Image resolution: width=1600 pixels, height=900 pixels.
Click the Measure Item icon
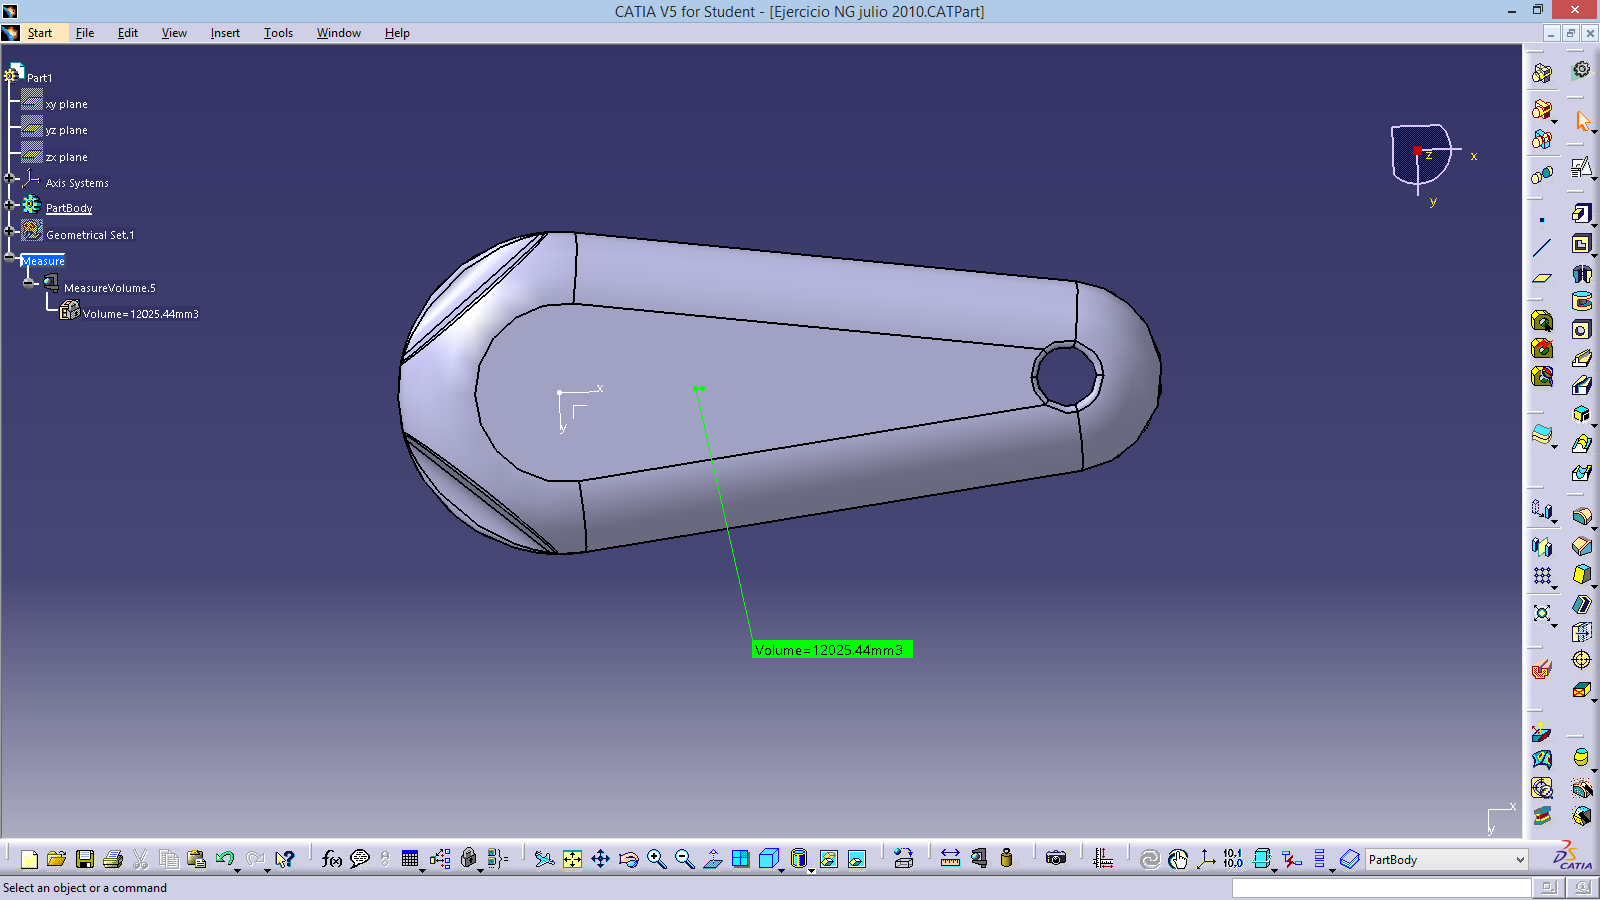click(978, 859)
